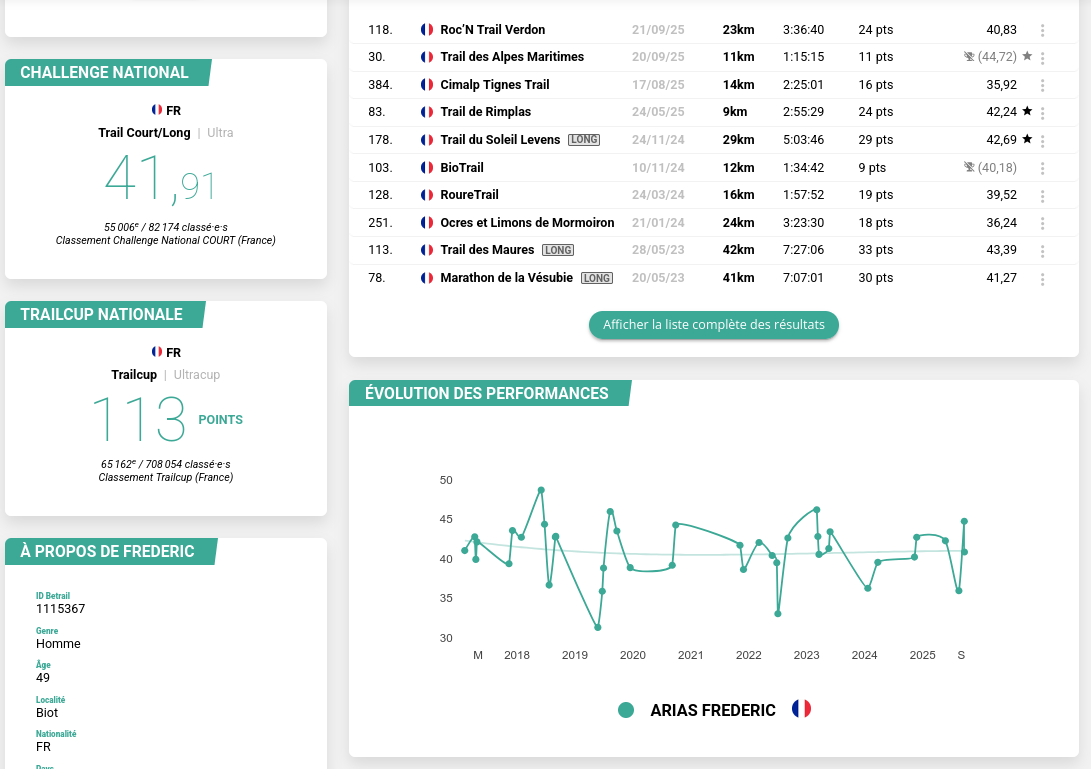The width and height of the screenshot is (1091, 769).
Task: Click Afficher la liste complète des résultats
Action: pyautogui.click(x=713, y=325)
